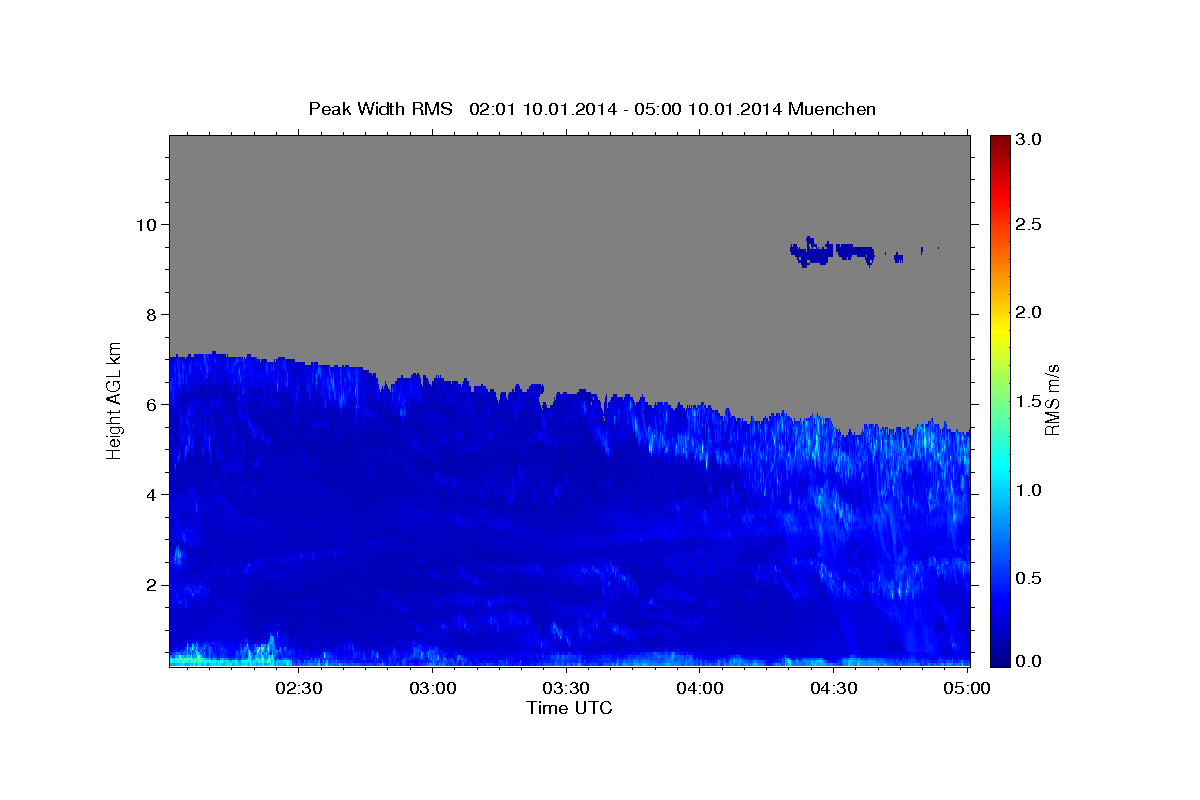This screenshot has width=1200, height=800.
Task: Click the dark blue bottom of the colorbar
Action: [1000, 658]
